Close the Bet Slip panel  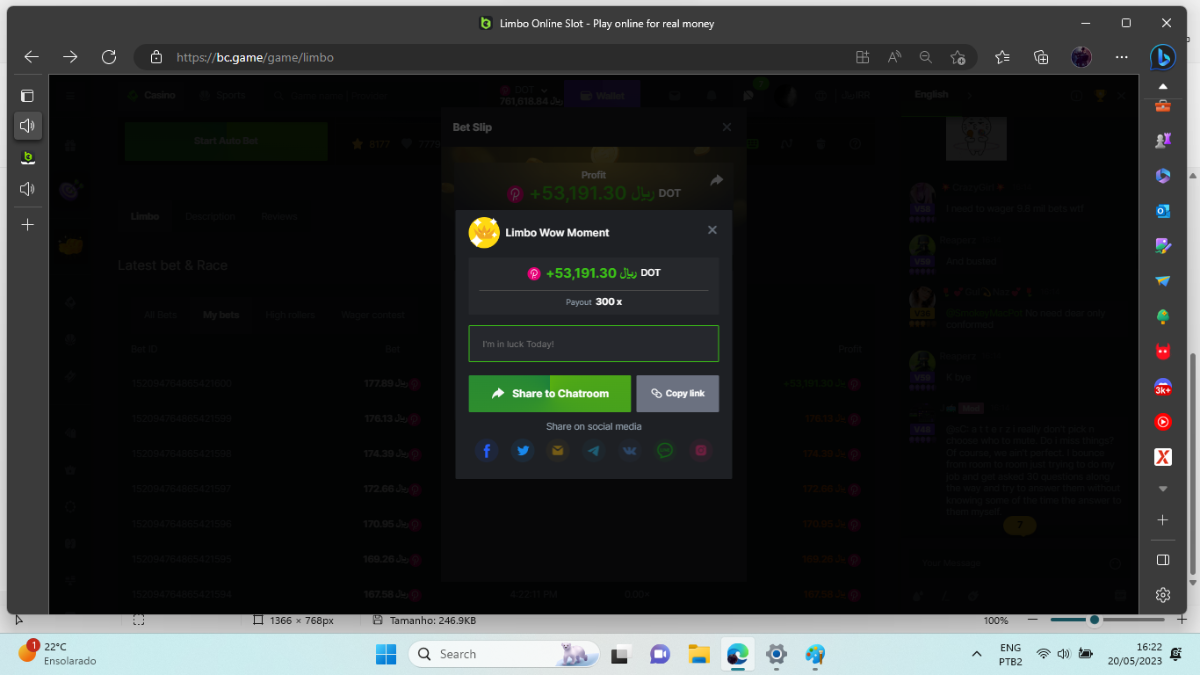[x=727, y=127]
